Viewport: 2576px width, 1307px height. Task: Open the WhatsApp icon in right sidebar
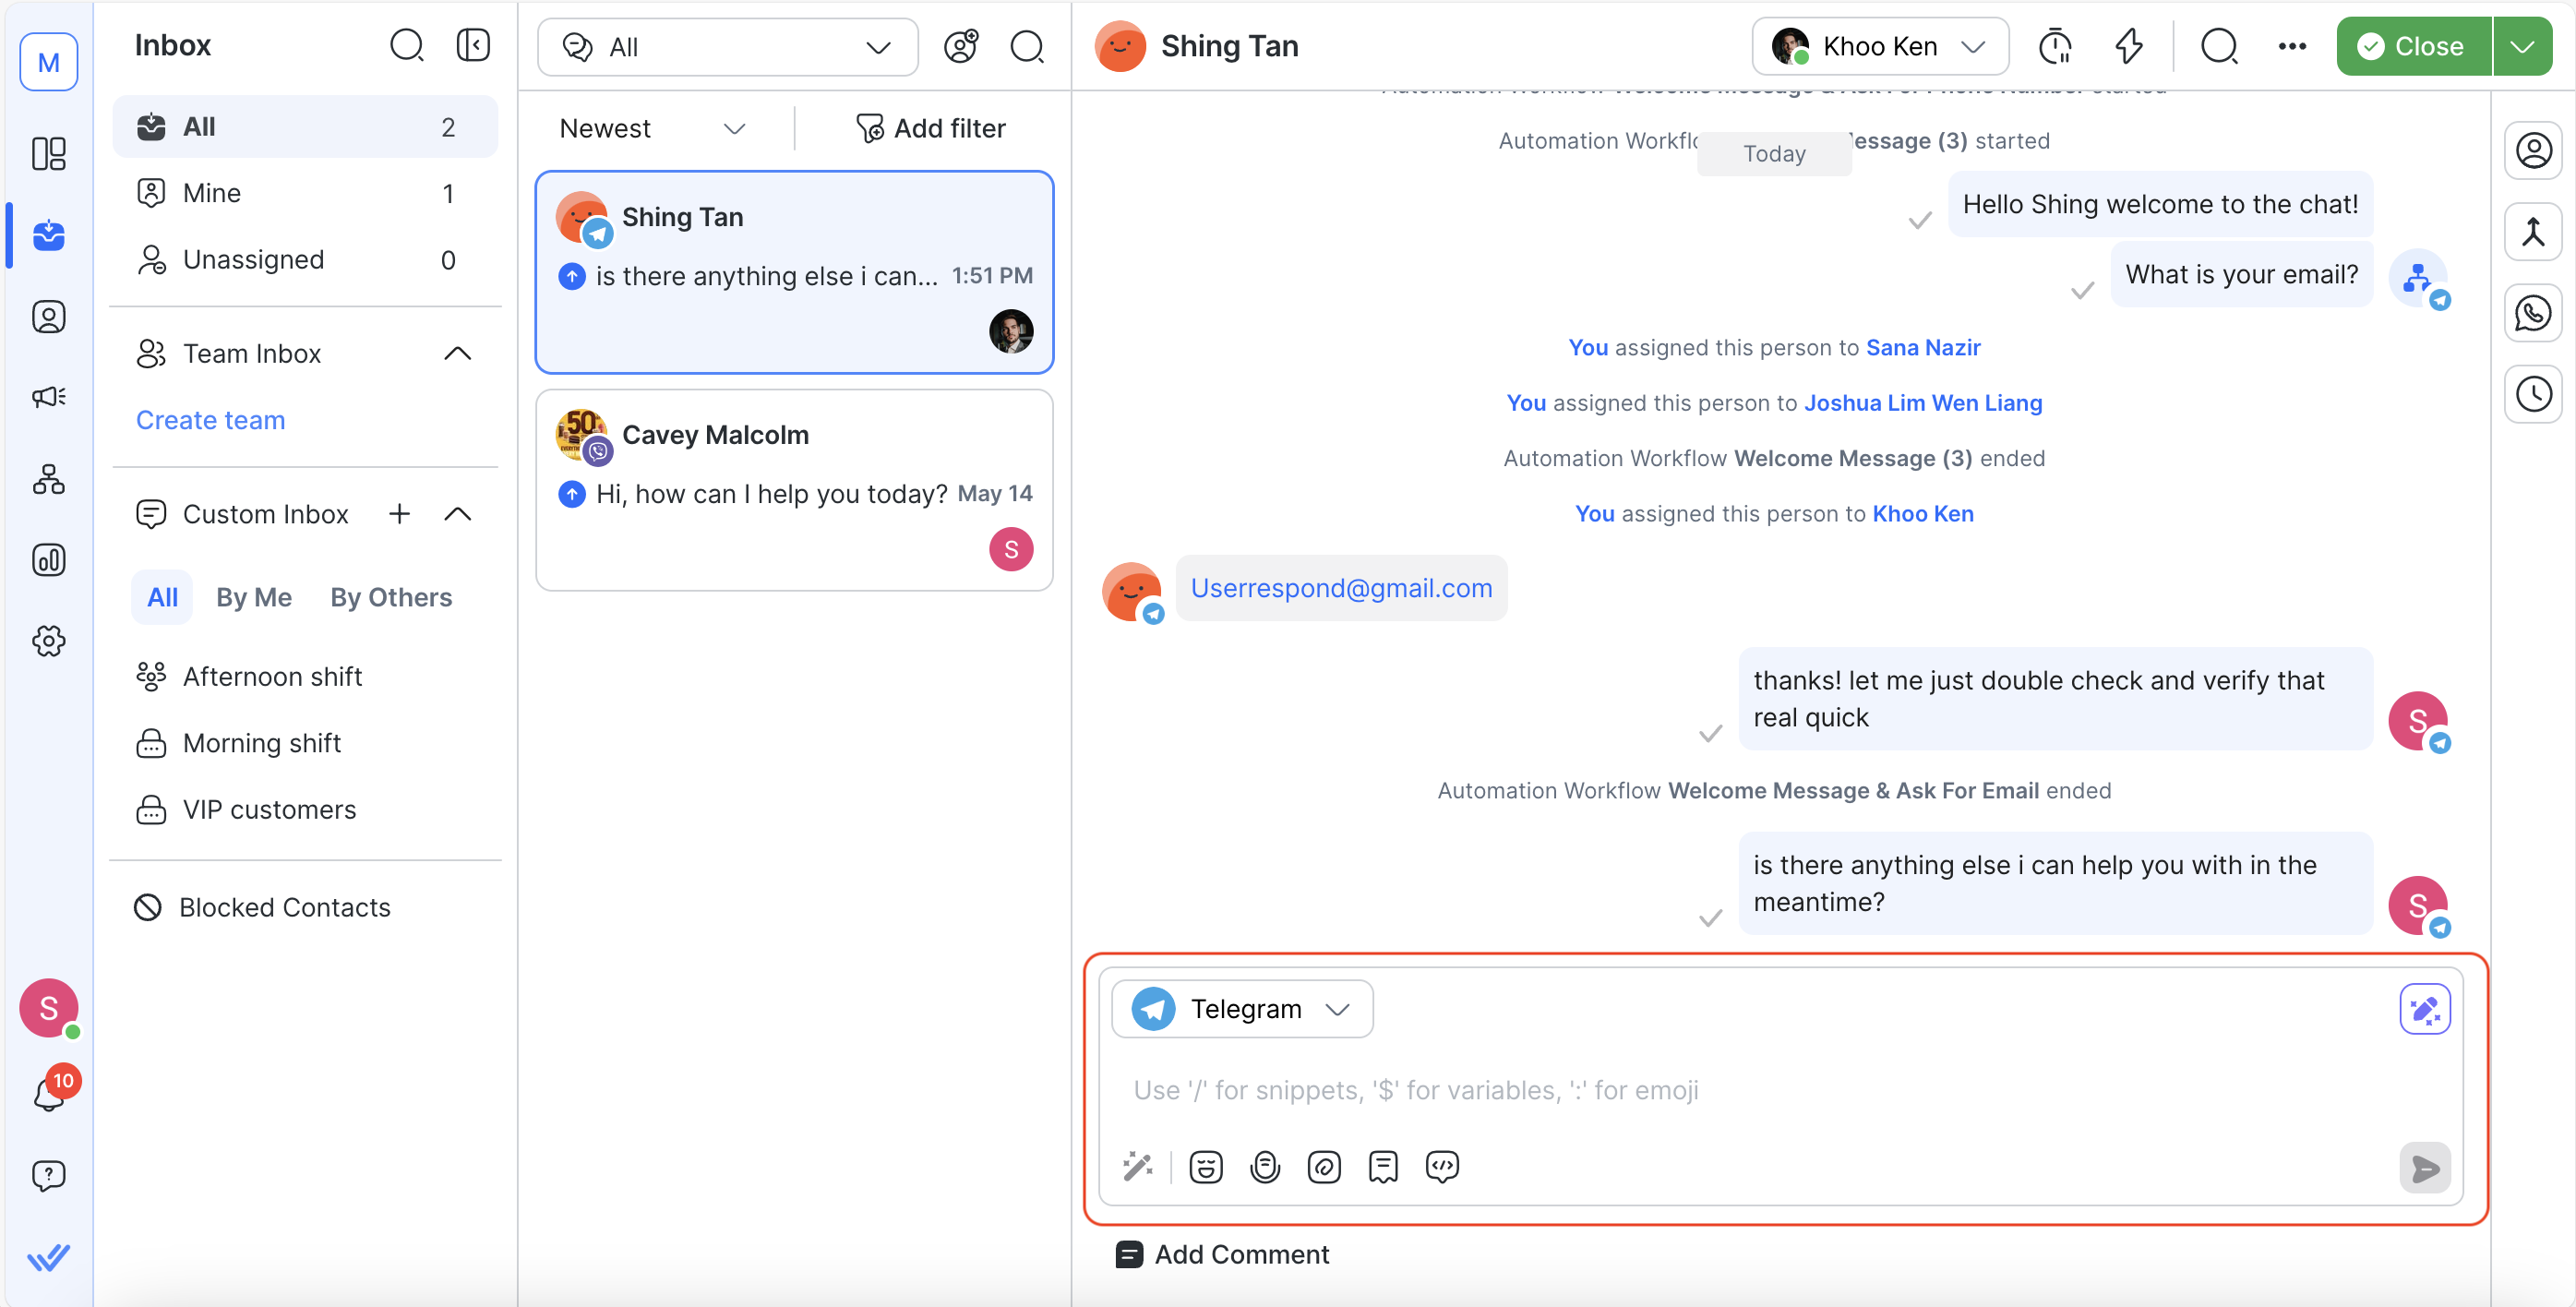point(2532,313)
